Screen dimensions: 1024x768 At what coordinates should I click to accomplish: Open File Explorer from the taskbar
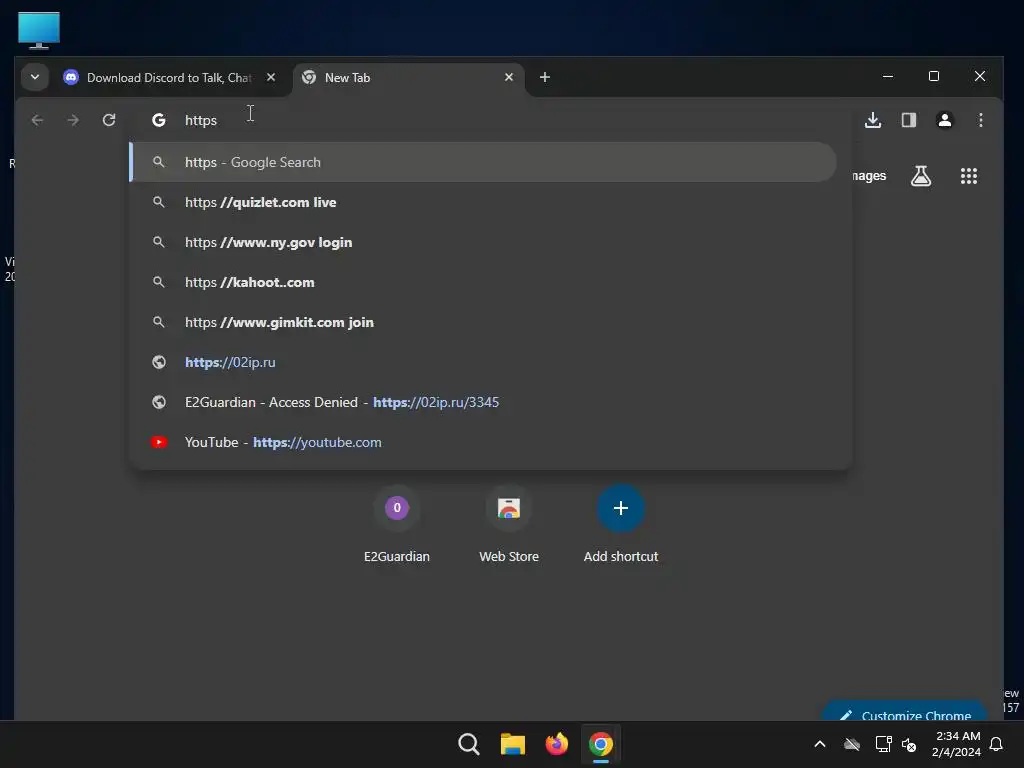513,744
